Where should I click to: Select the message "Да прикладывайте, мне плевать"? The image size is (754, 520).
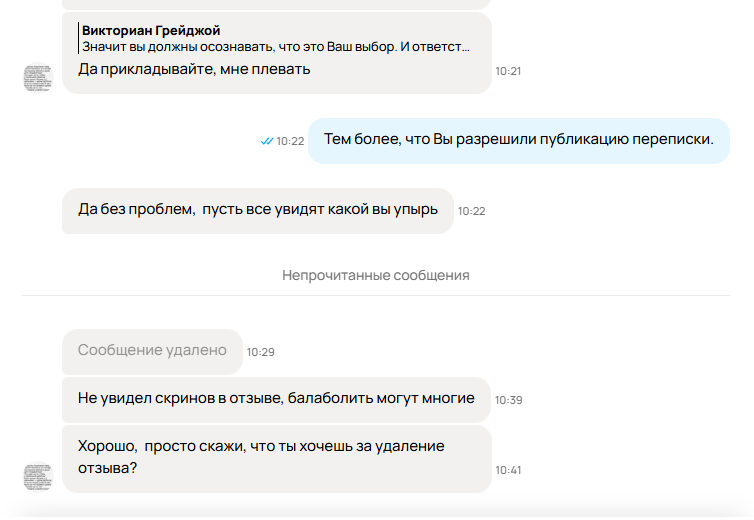(x=194, y=69)
